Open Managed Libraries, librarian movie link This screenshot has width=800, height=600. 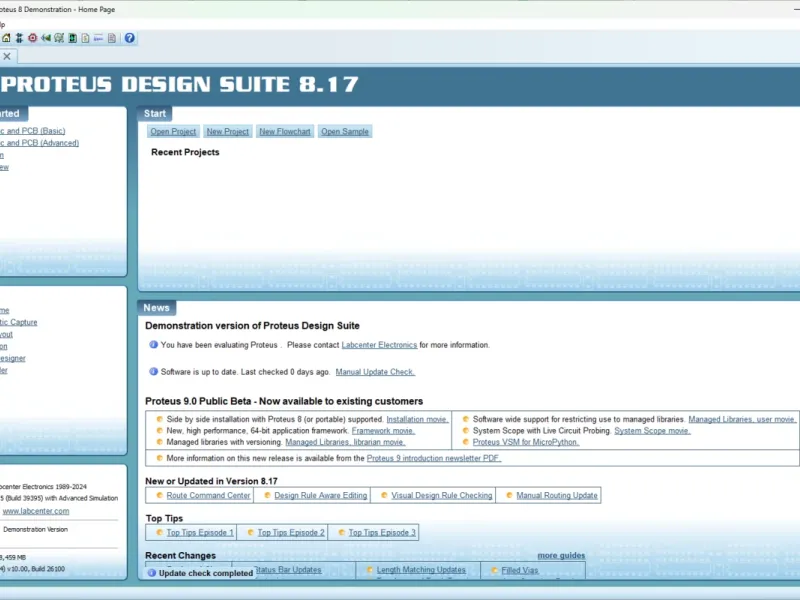coord(345,442)
